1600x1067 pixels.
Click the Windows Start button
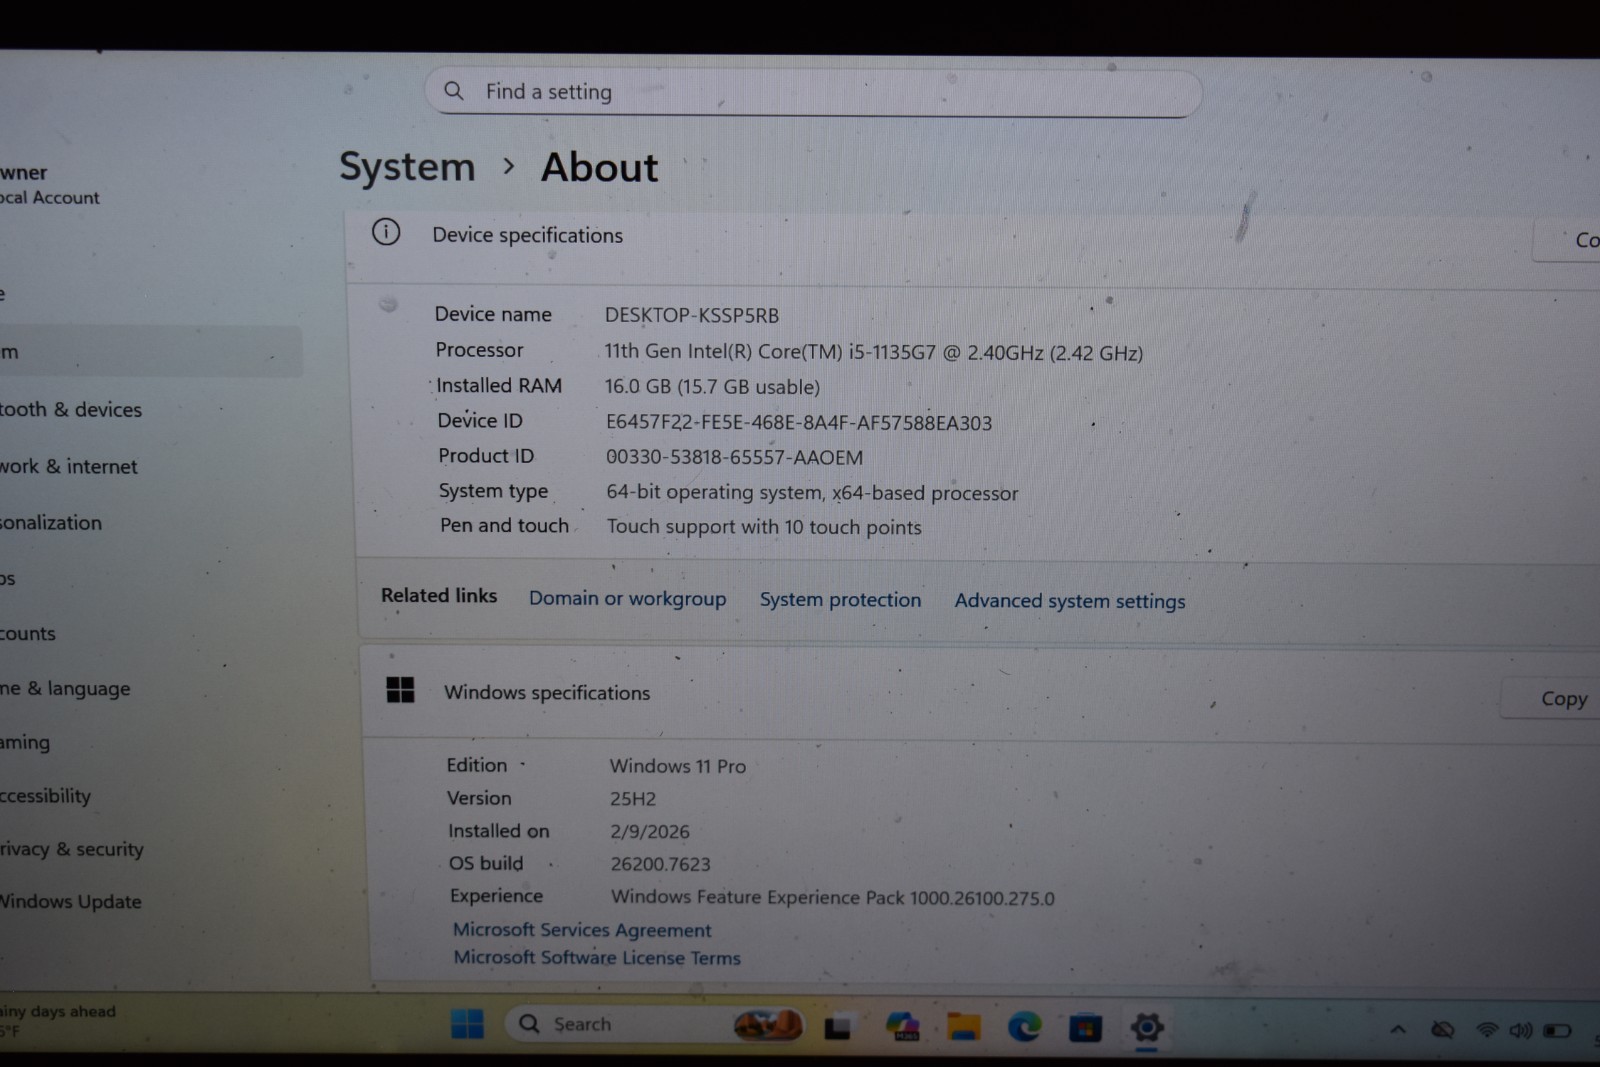467,1023
